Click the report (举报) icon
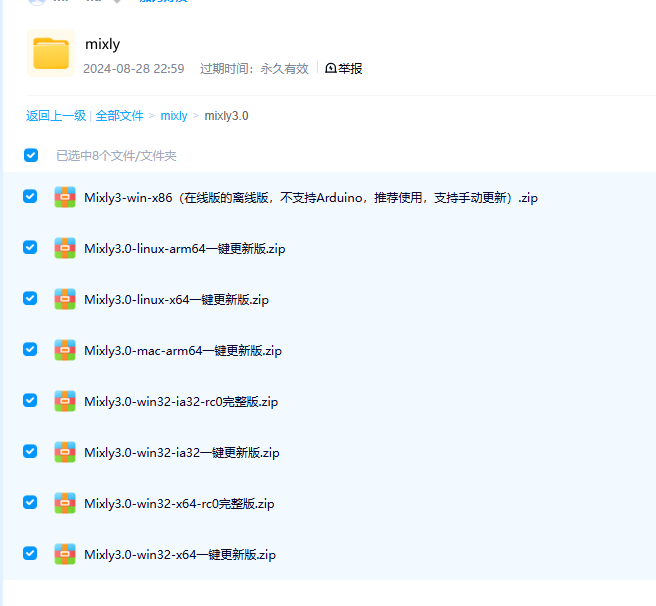This screenshot has width=656, height=606. (331, 68)
